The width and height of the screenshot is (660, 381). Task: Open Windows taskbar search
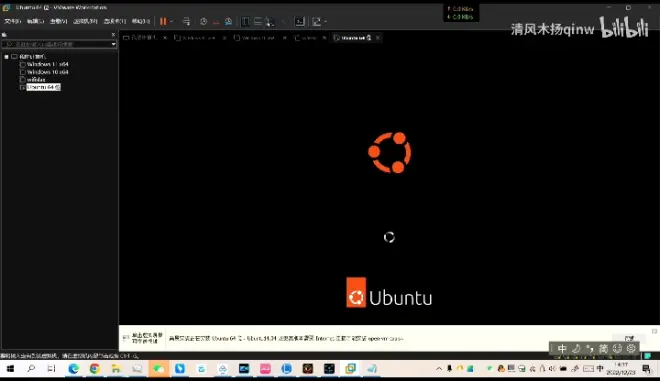(31, 369)
